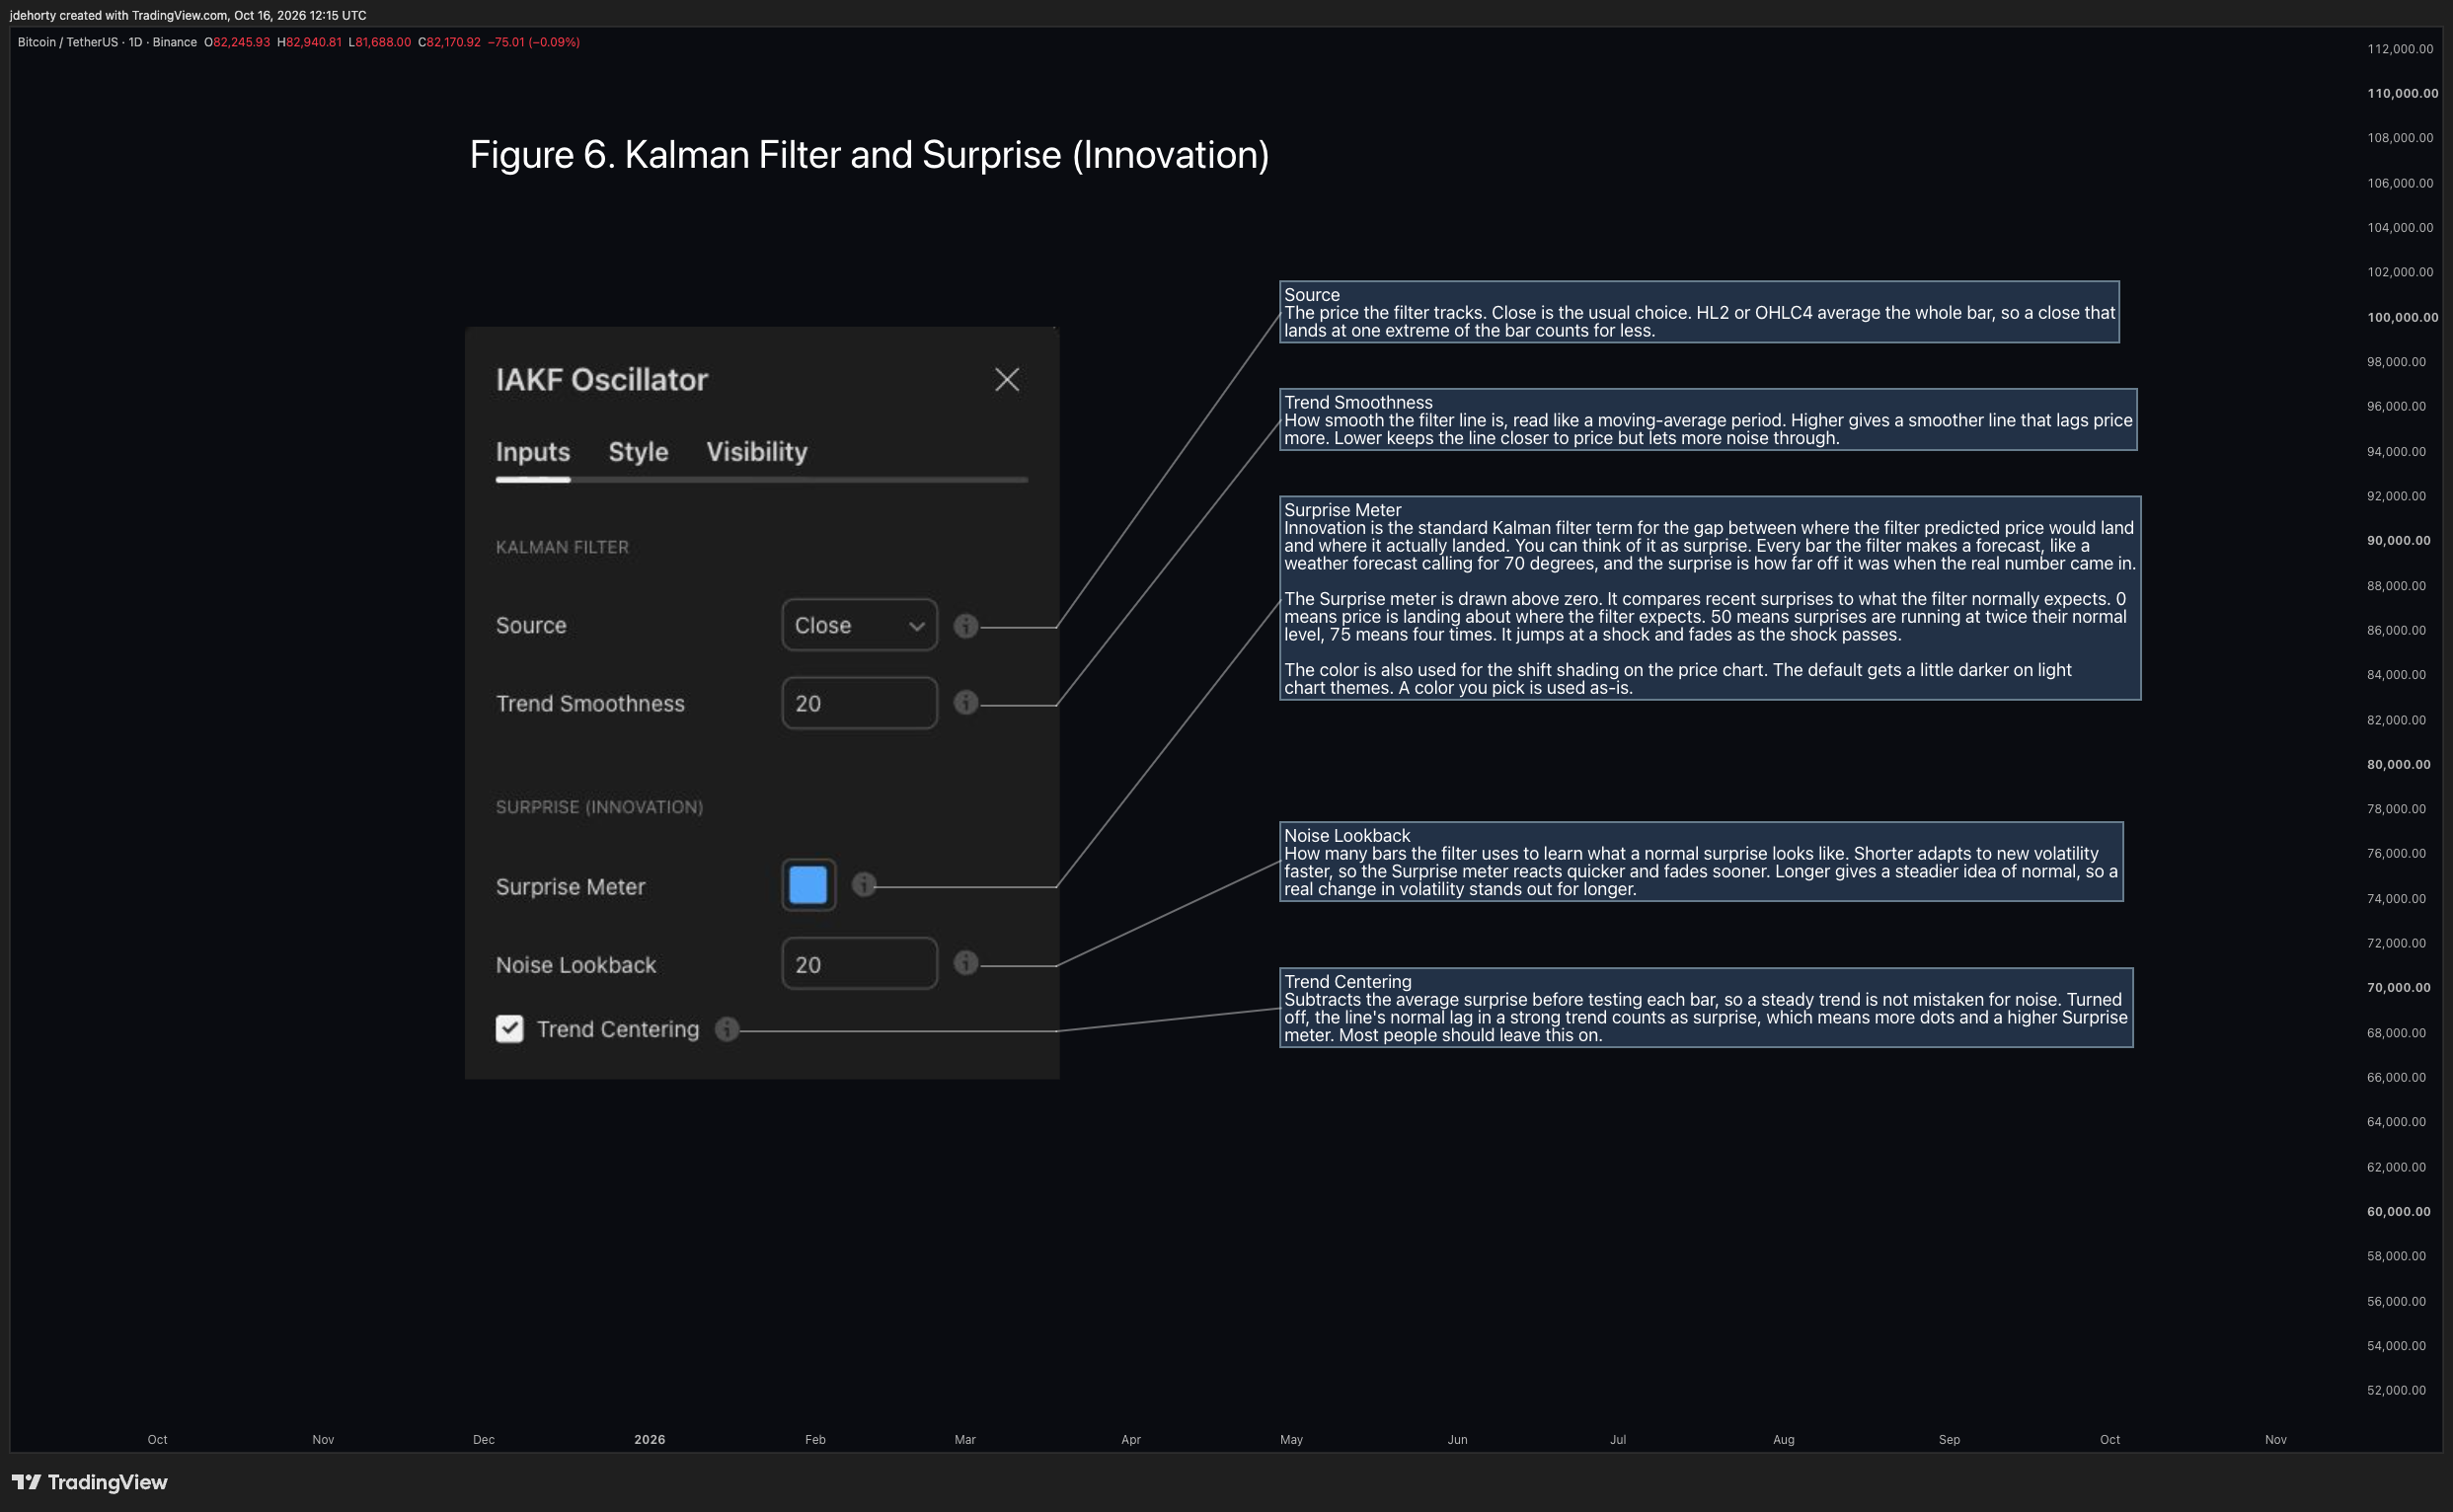2453x1512 pixels.
Task: Click the Noise Lookback input field
Action: [x=859, y=964]
